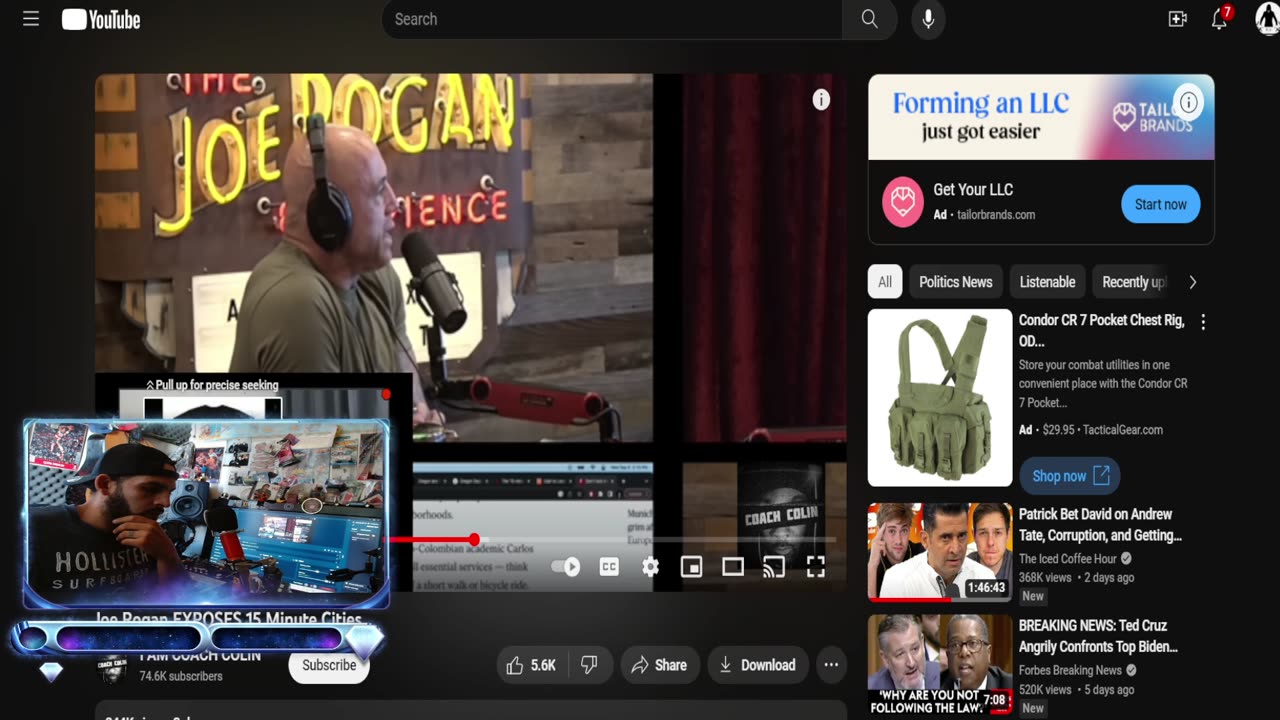Open player settings gear
Viewport: 1280px width, 720px height.
coord(650,567)
